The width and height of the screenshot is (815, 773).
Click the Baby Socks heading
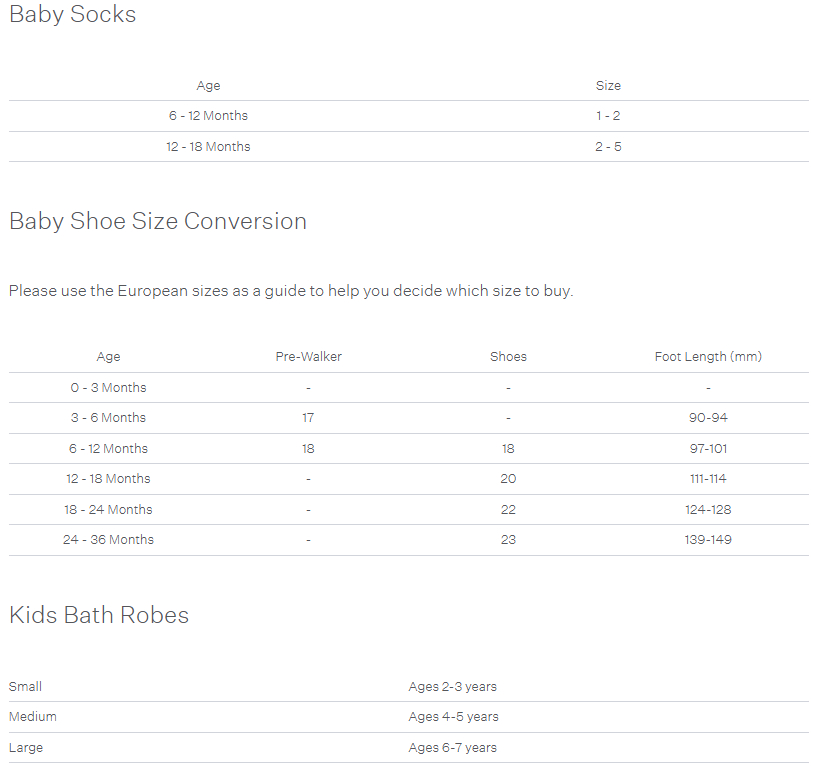pos(72,14)
